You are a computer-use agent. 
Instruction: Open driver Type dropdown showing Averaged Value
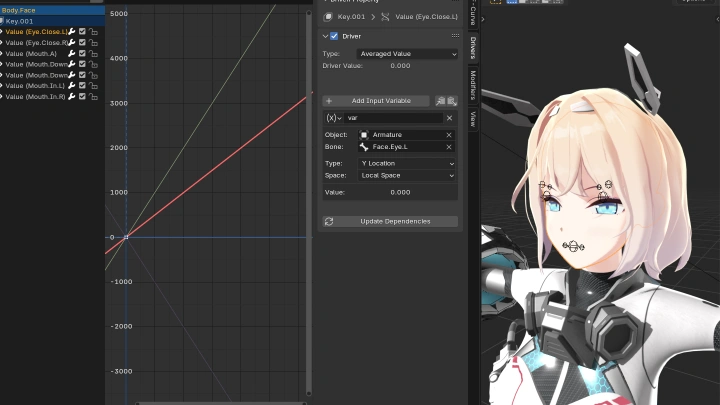tap(407, 54)
